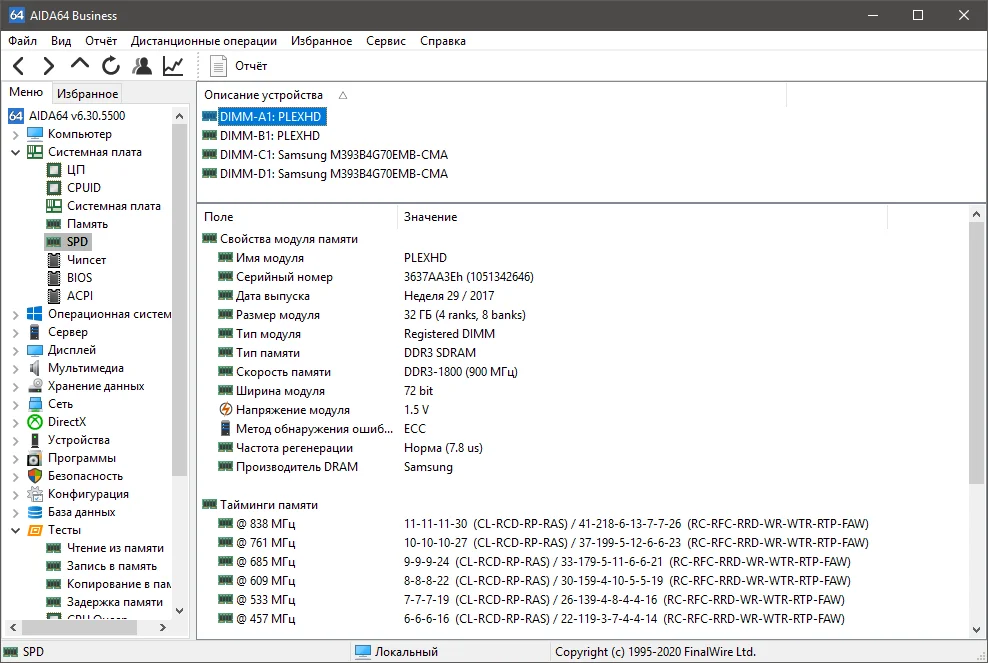Go back with the left arrow toolbar icon
988x663 pixels.
(19, 66)
